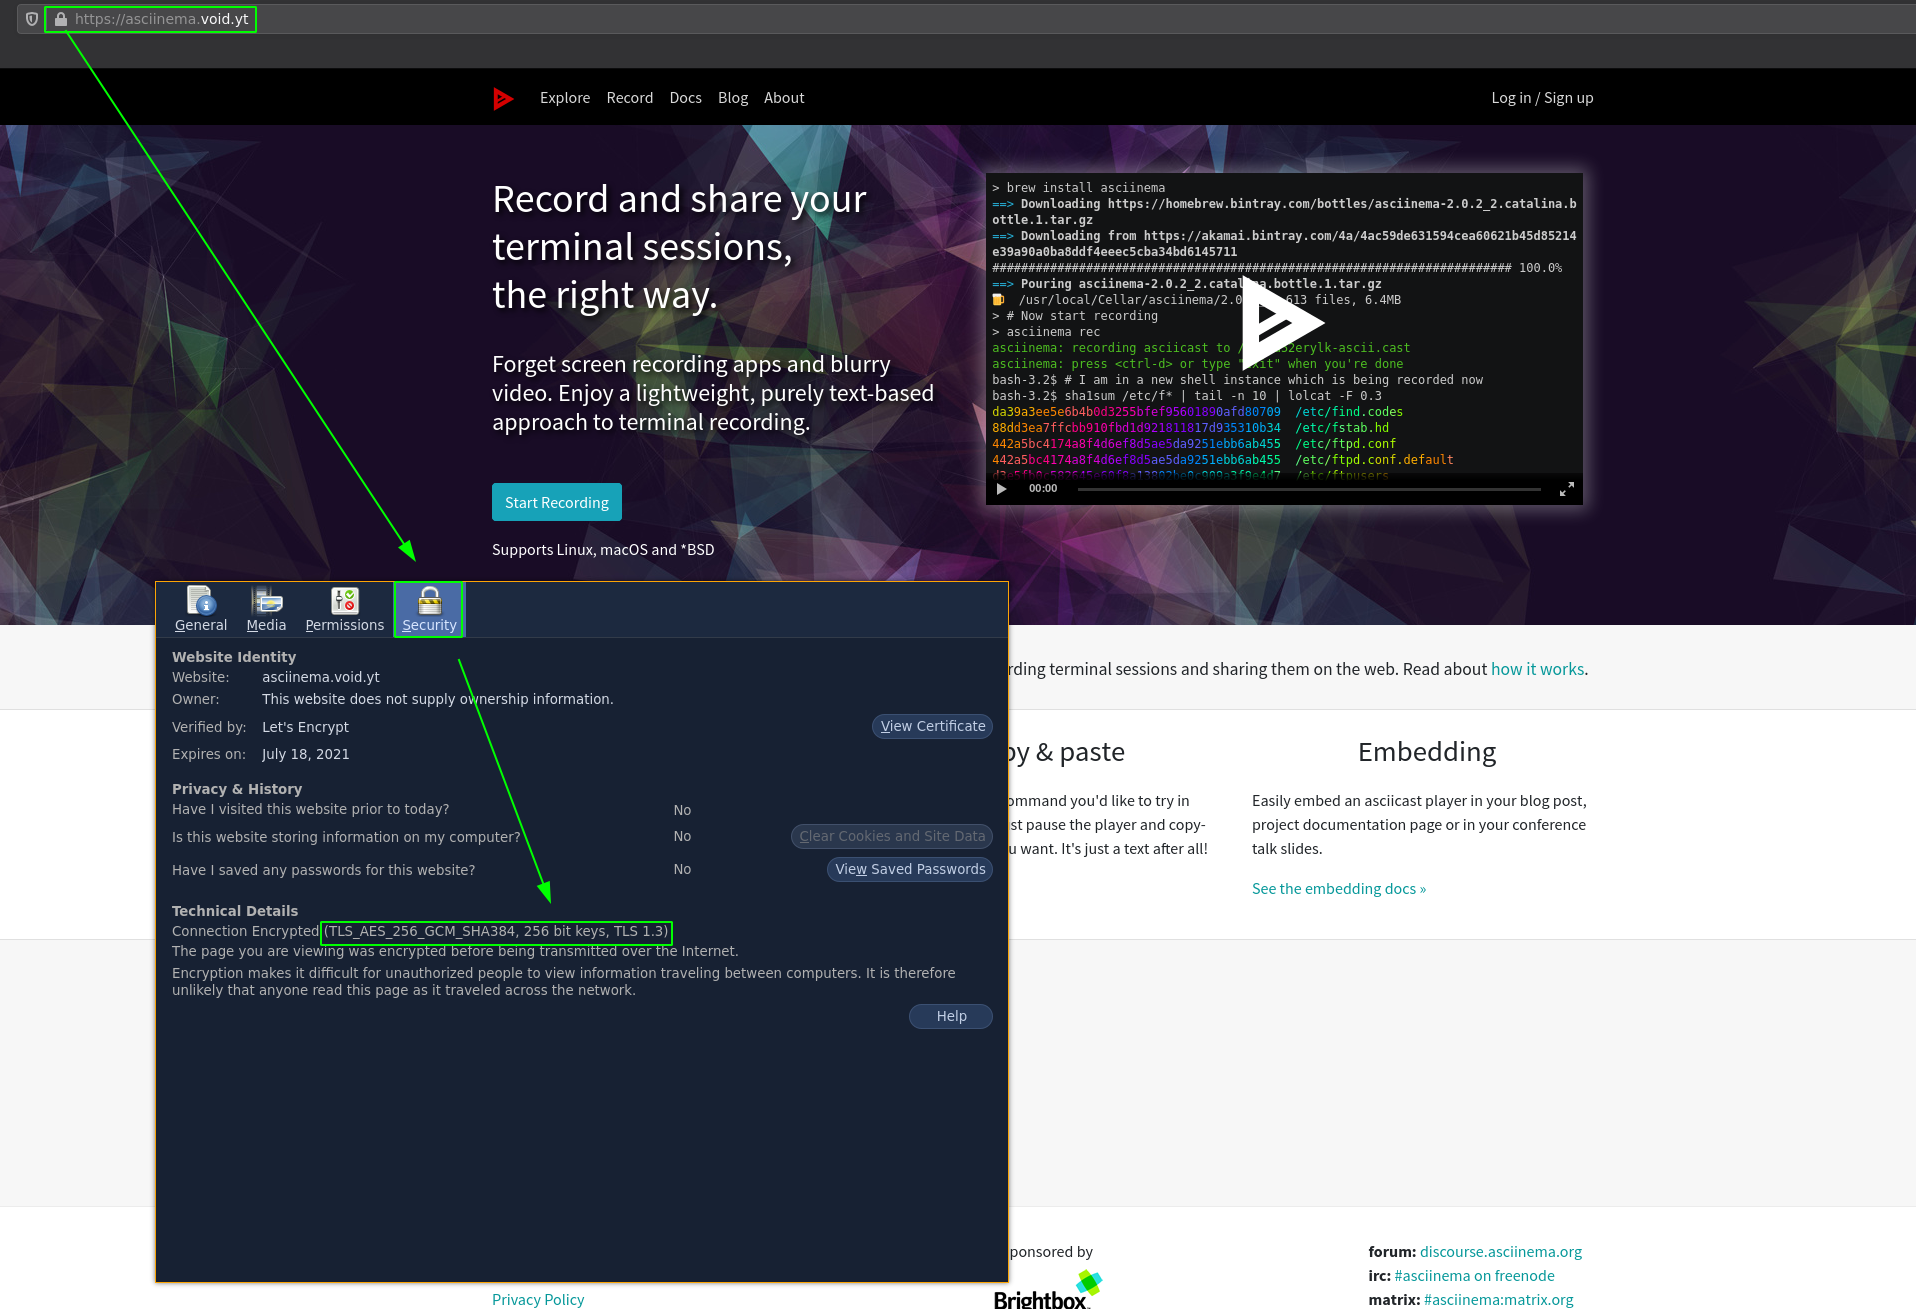Click the small play button in player bar

click(1001, 489)
